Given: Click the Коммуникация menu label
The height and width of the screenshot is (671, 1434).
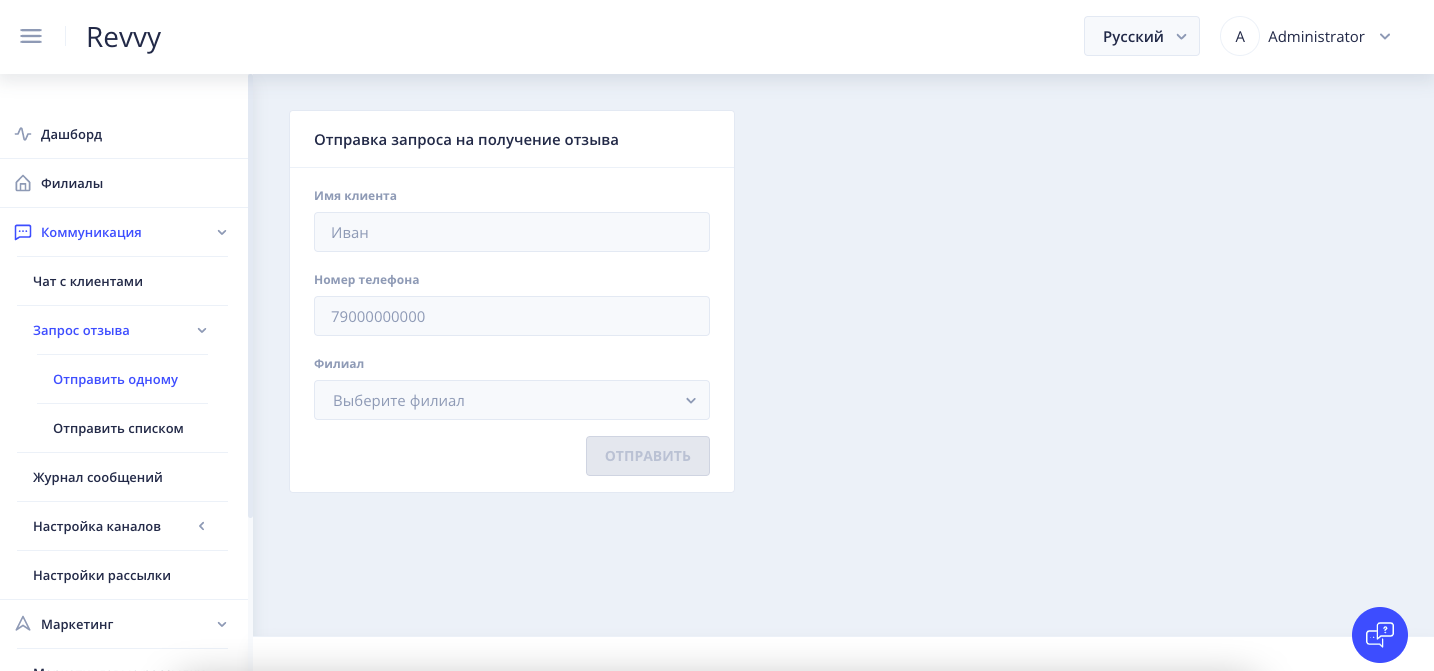Looking at the screenshot, I should 91,232.
